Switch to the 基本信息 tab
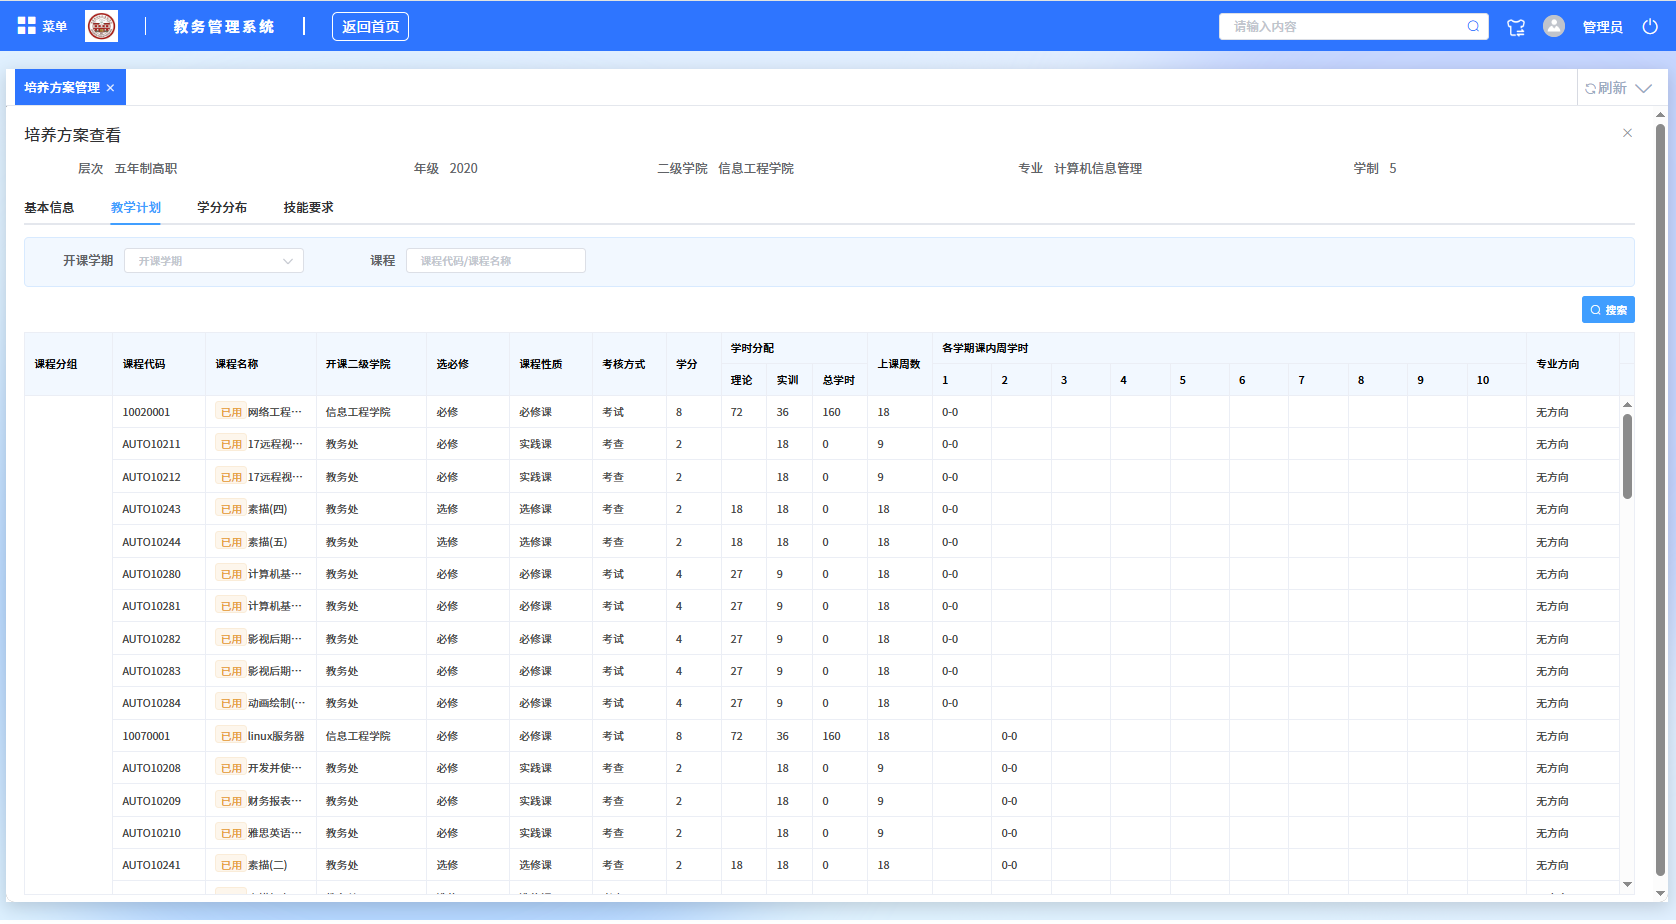Viewport: 1676px width, 924px height. click(49, 208)
